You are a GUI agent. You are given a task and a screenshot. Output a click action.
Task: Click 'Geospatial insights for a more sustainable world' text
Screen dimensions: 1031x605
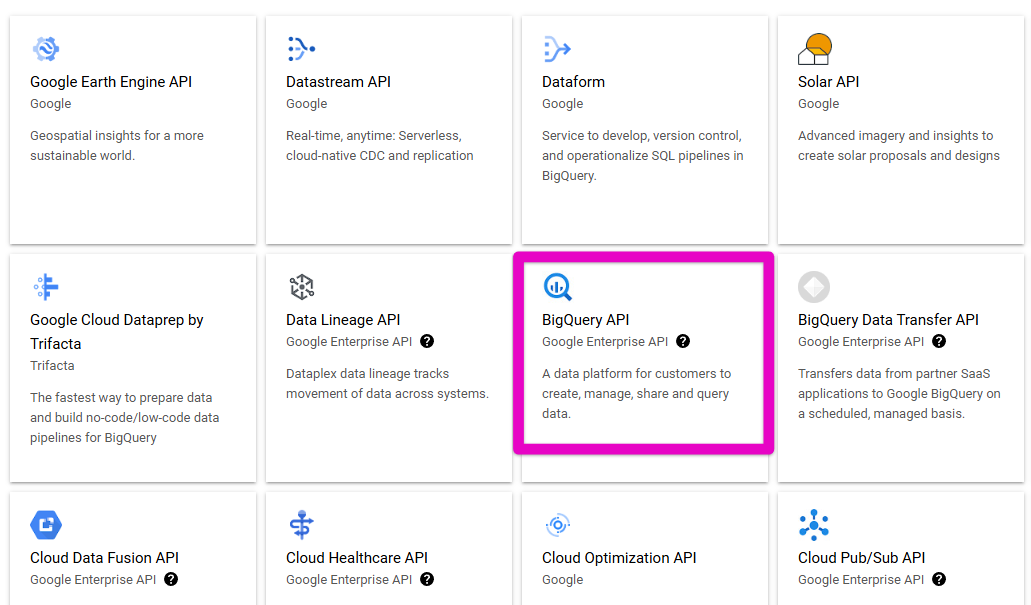click(117, 145)
